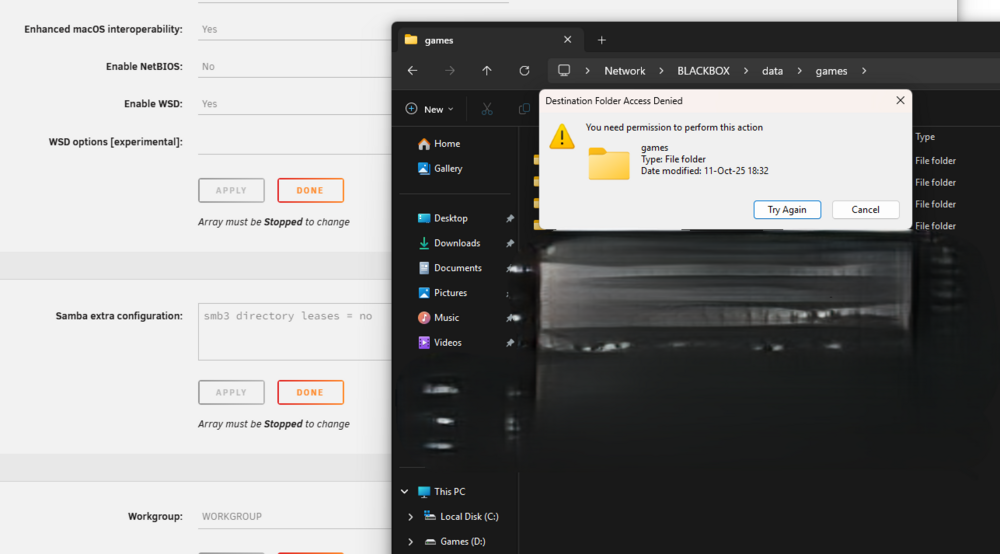Expand chevron after data breadcrumb
This screenshot has height=554, width=1000.
pyautogui.click(x=799, y=71)
